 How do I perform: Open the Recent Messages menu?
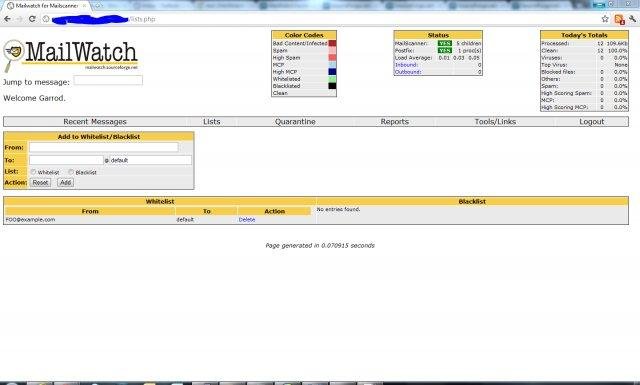coord(95,122)
